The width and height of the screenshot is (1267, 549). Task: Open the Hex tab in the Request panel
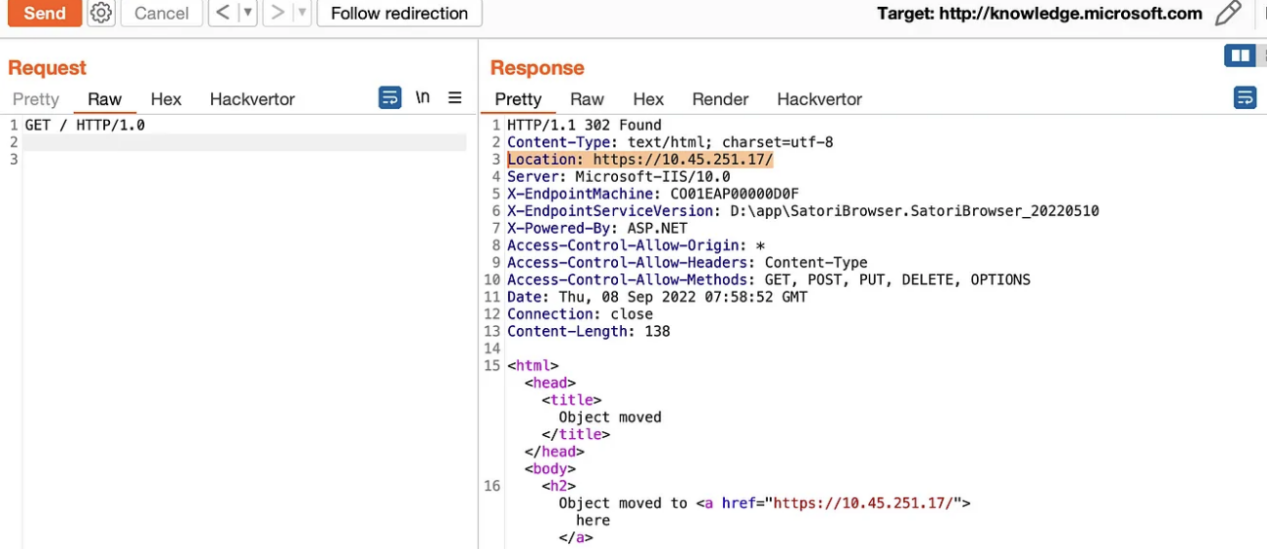[x=166, y=99]
